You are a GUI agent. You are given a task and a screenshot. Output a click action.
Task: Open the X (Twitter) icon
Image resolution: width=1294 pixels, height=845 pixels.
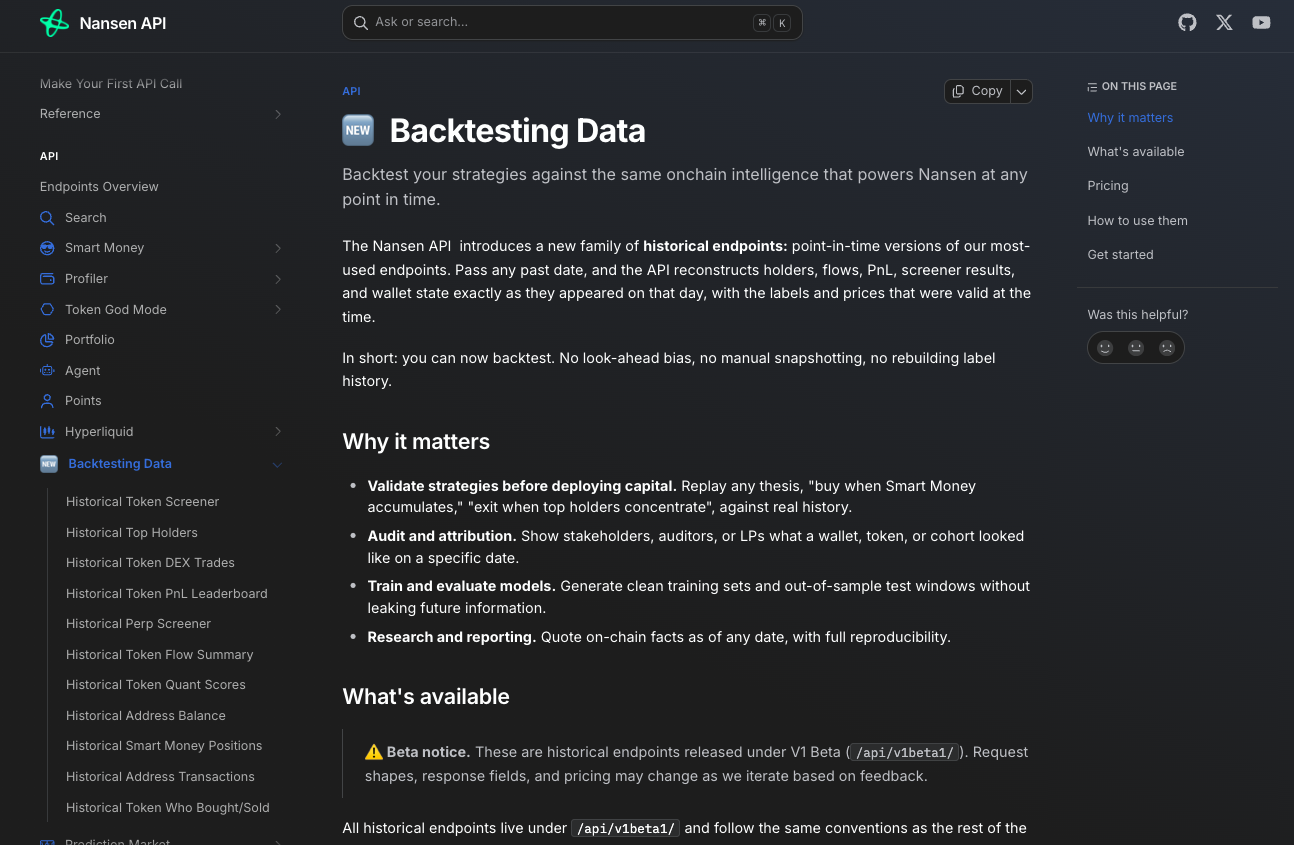1224,22
